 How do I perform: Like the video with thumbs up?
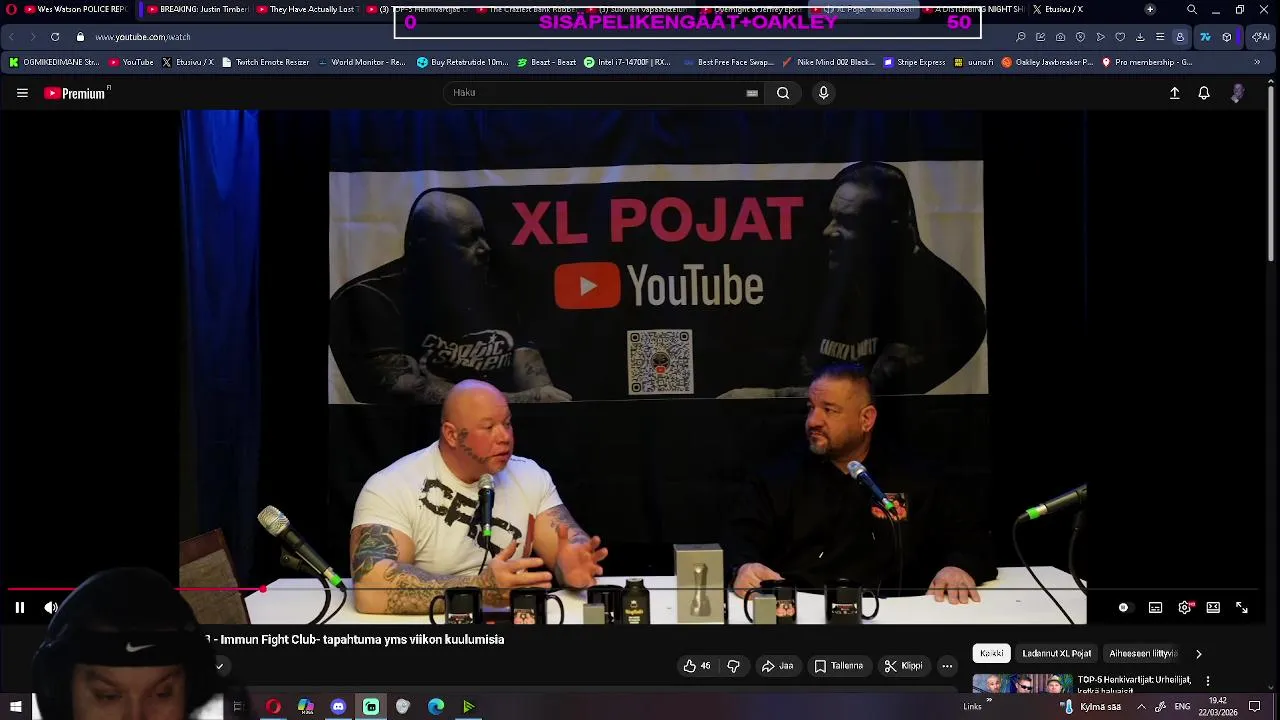point(697,666)
